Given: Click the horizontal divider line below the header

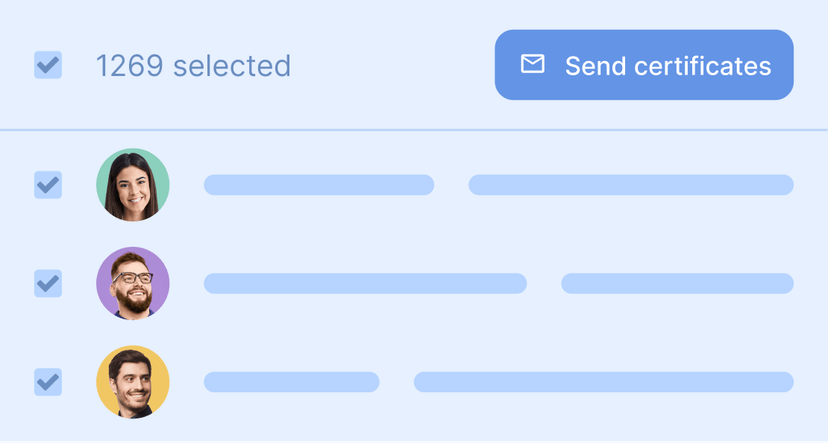Looking at the screenshot, I should [x=414, y=130].
